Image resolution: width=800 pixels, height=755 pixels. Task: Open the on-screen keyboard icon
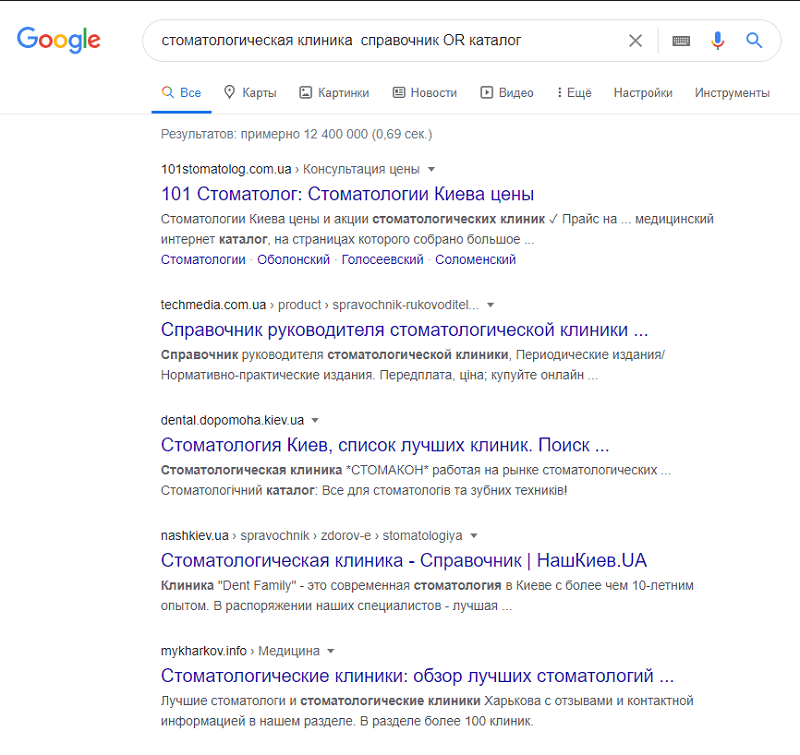click(681, 41)
